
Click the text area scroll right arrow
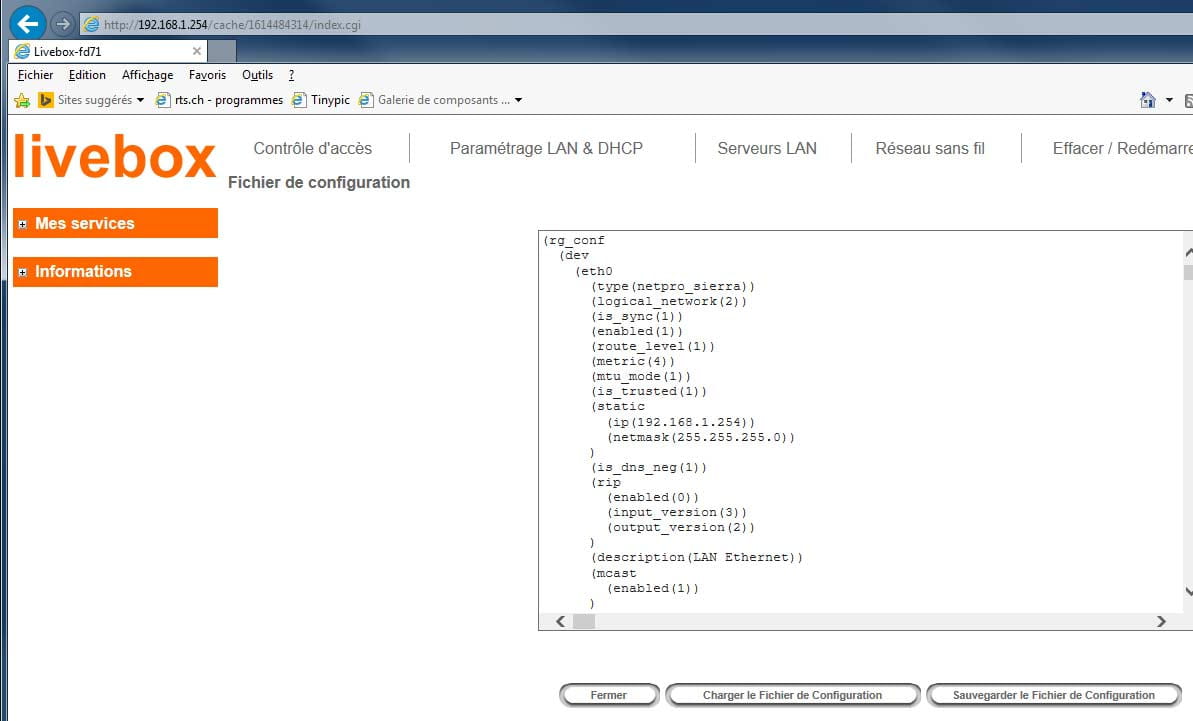click(x=1161, y=621)
